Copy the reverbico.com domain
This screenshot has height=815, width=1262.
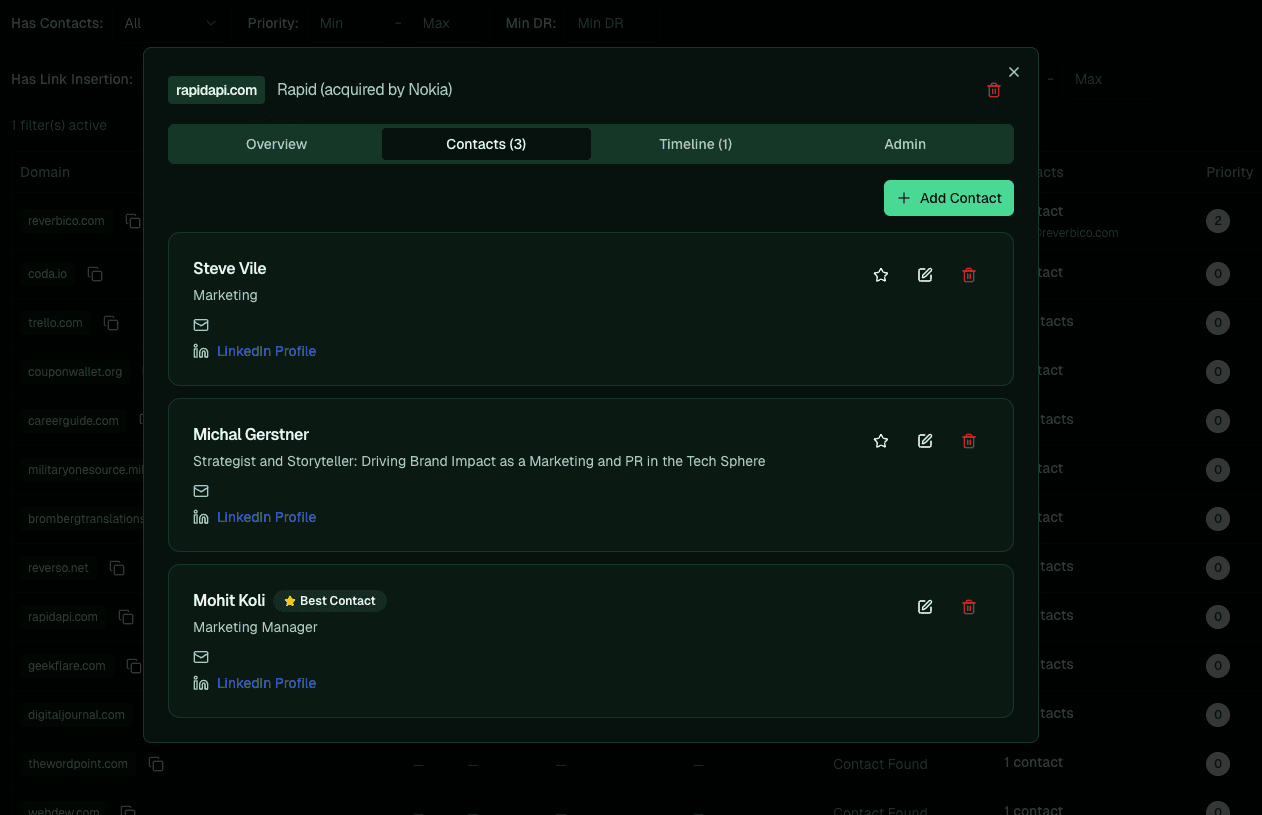(132, 221)
